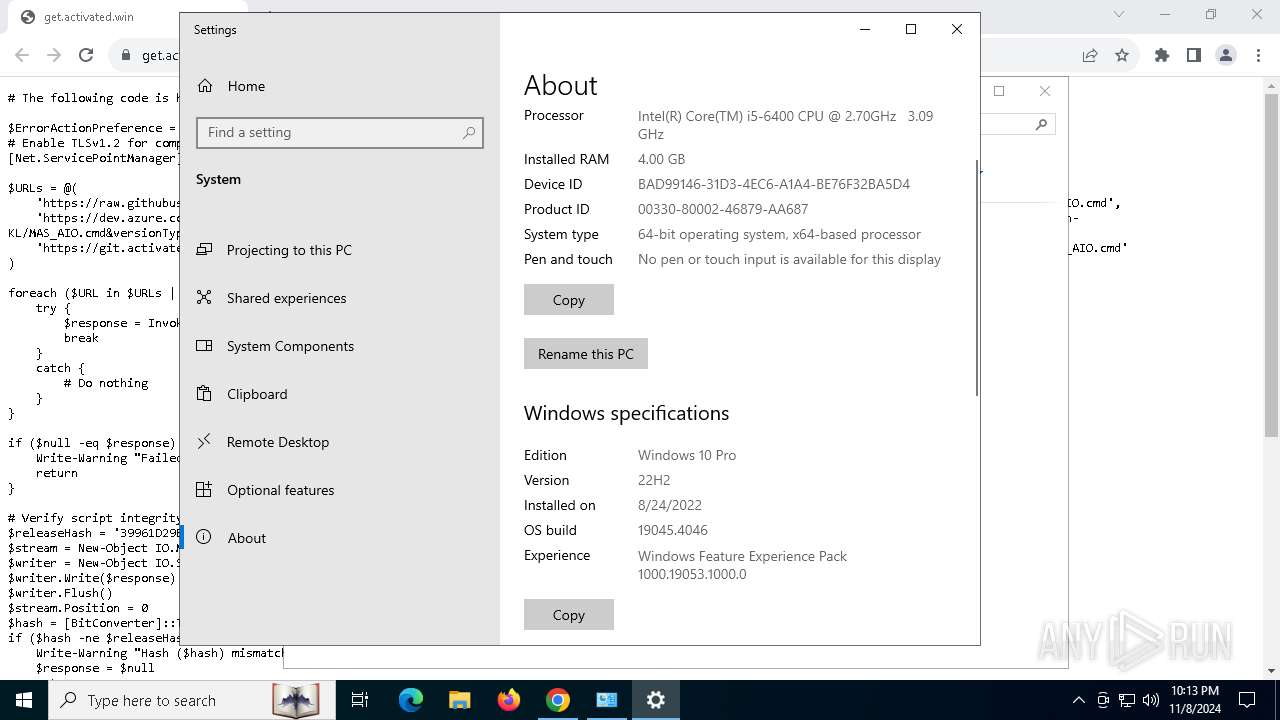Click the OS build value 19045.4046
Viewport: 1280px width, 720px height.
[x=673, y=530]
